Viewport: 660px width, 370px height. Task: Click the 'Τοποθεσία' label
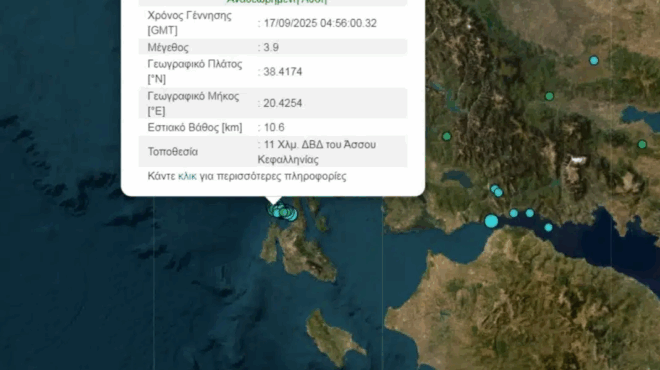pos(173,152)
